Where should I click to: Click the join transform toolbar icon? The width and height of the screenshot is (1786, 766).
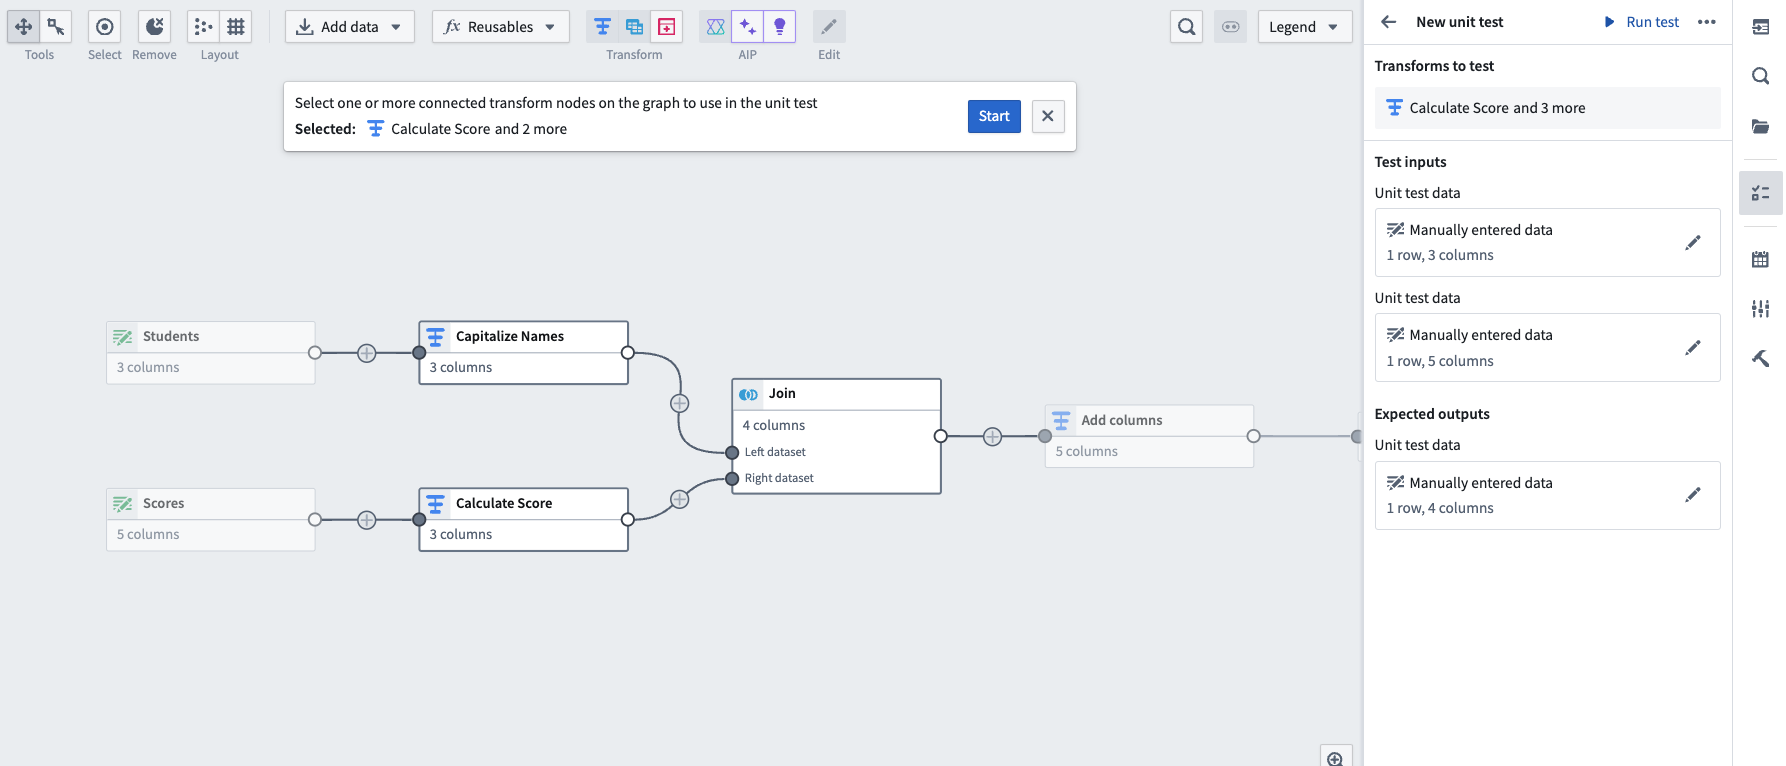pyautogui.click(x=634, y=26)
